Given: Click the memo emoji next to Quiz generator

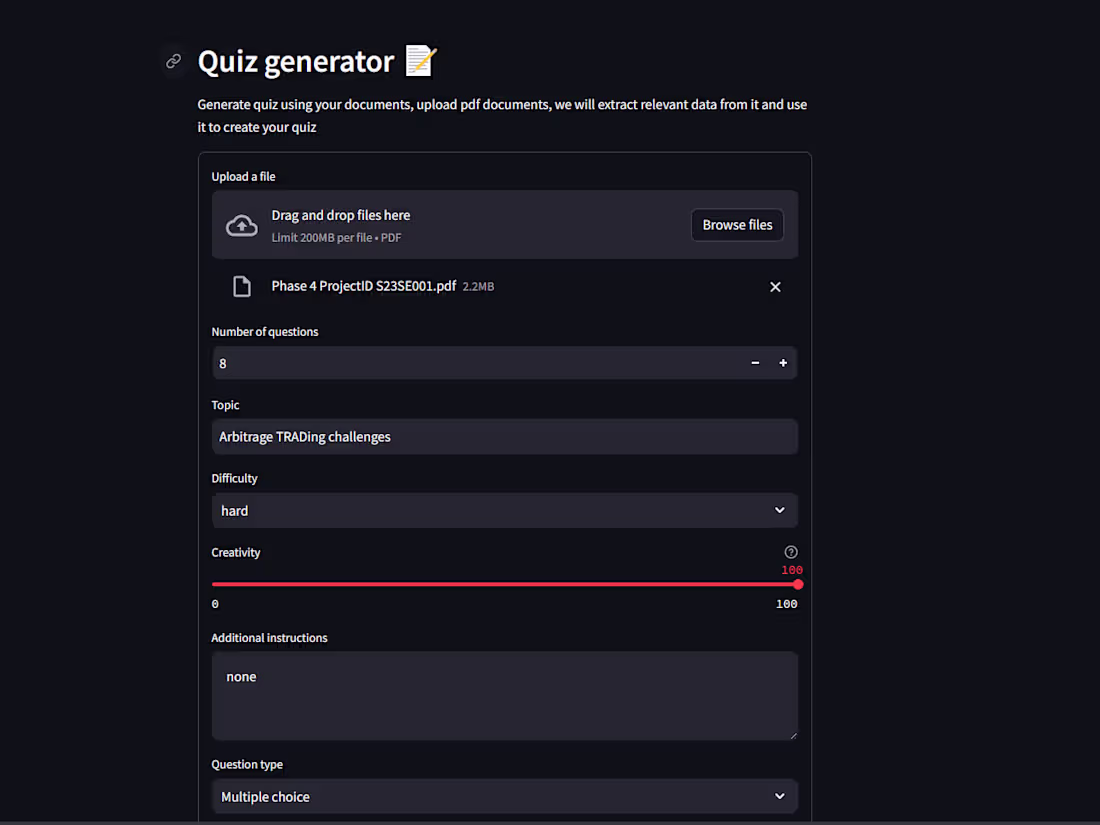Looking at the screenshot, I should click(419, 61).
